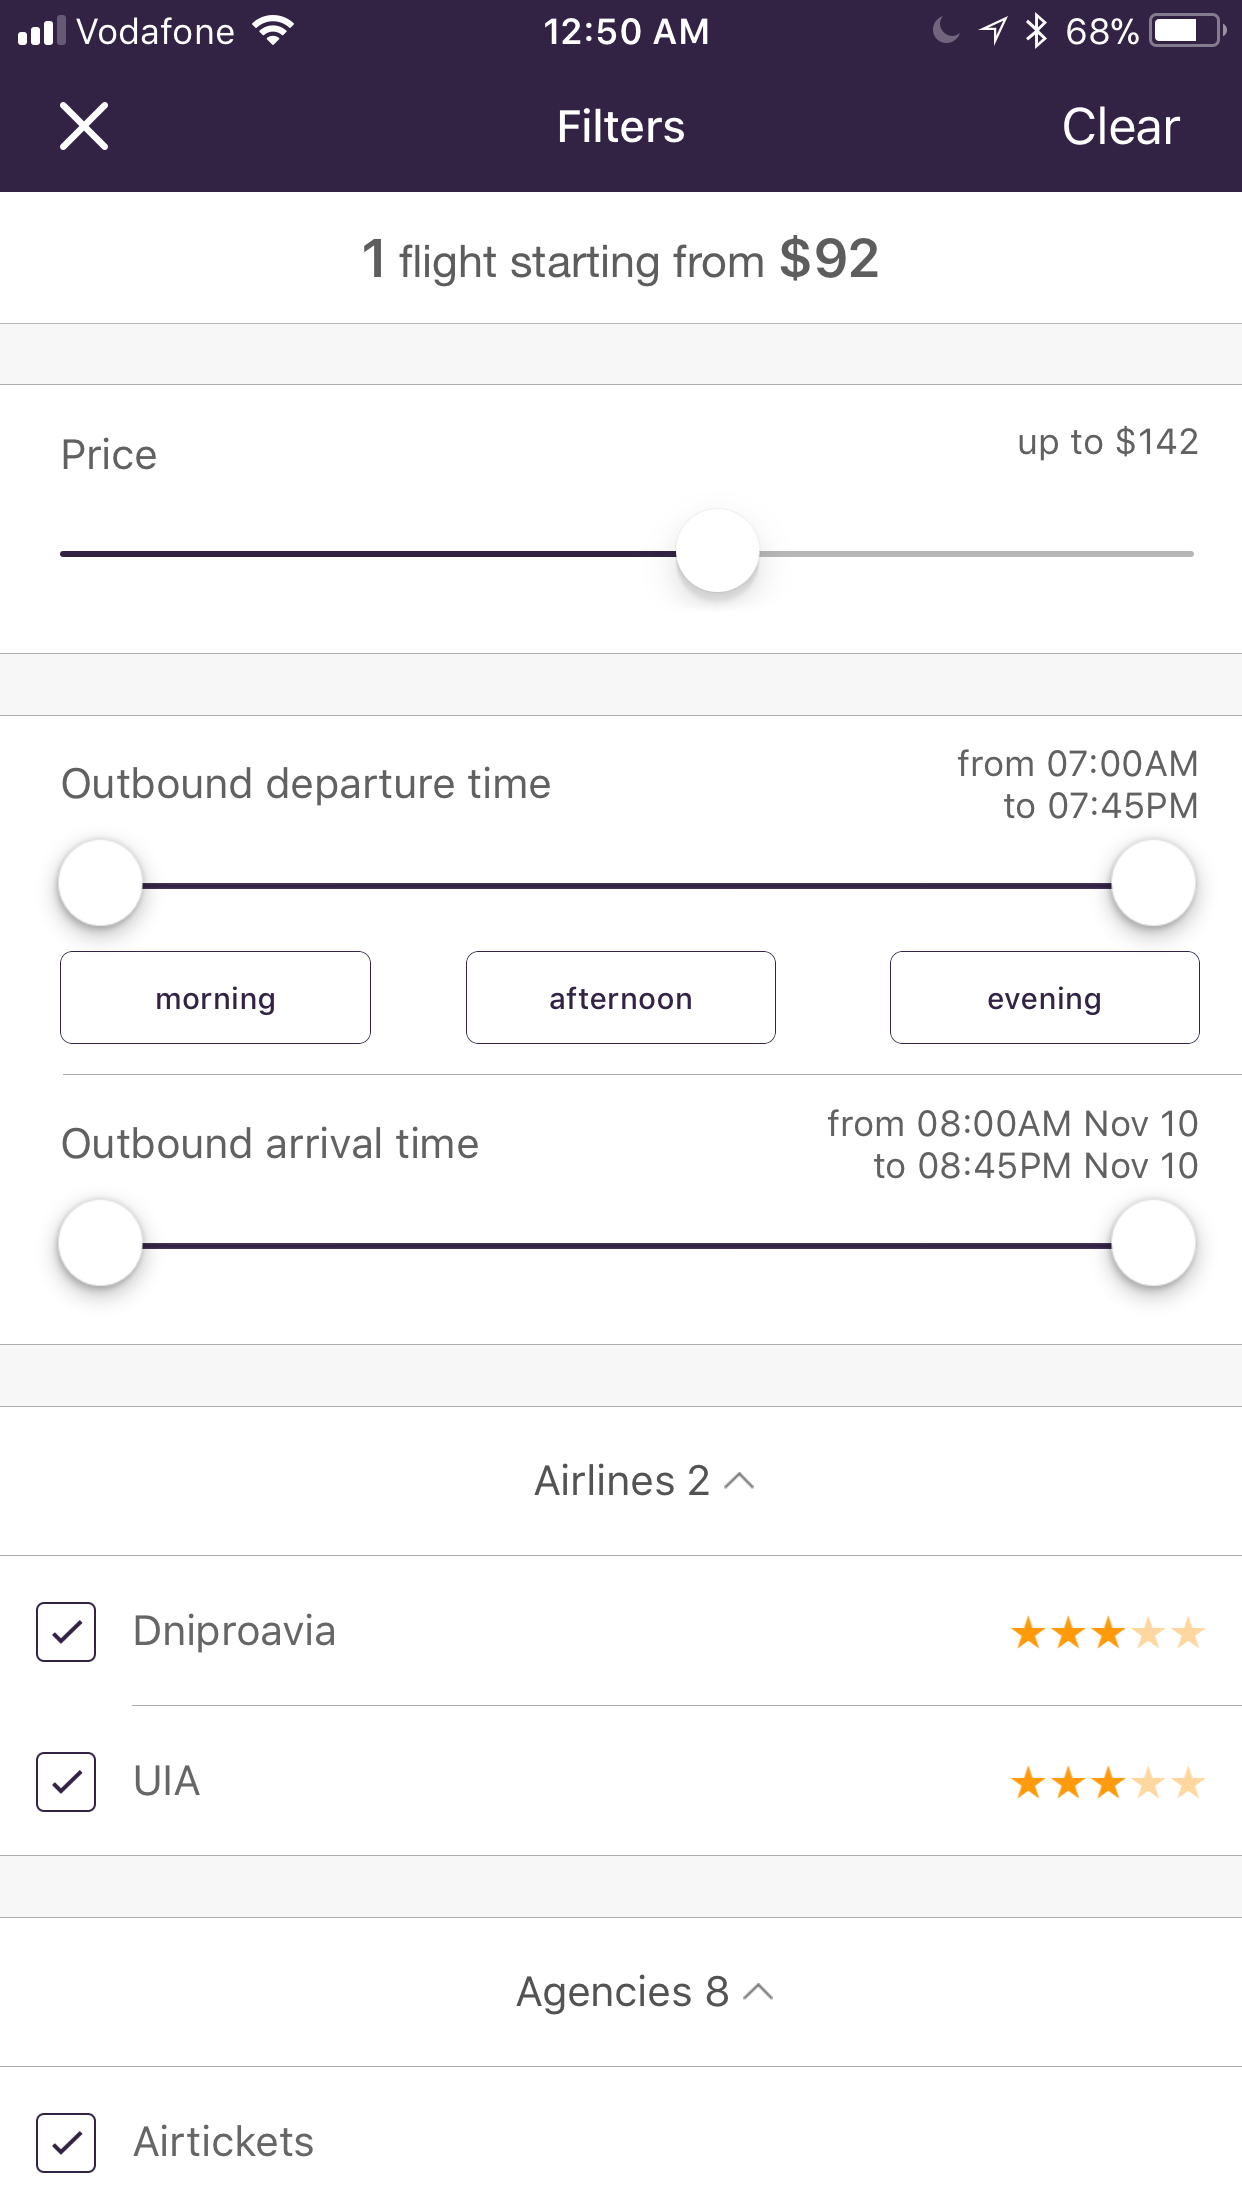Clear all filters

(x=1121, y=127)
